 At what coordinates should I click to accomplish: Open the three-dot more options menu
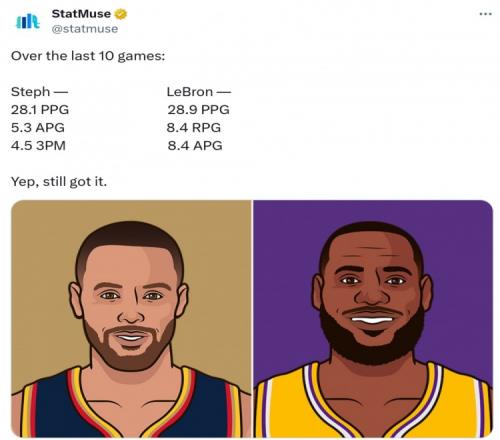pyautogui.click(x=485, y=14)
